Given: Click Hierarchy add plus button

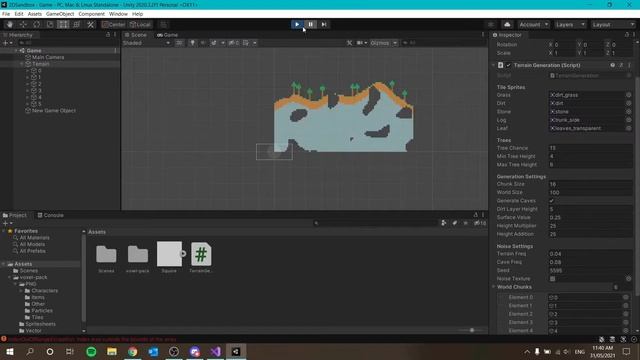Looking at the screenshot, I should (x=5, y=43).
